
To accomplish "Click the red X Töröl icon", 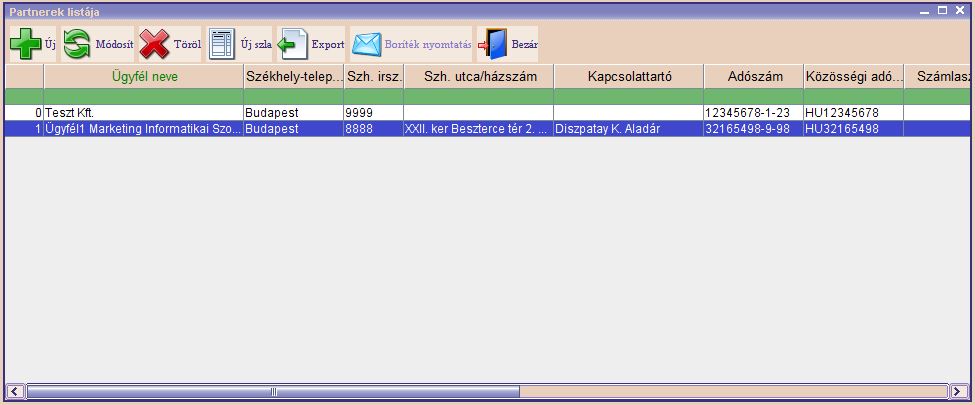I will point(154,44).
